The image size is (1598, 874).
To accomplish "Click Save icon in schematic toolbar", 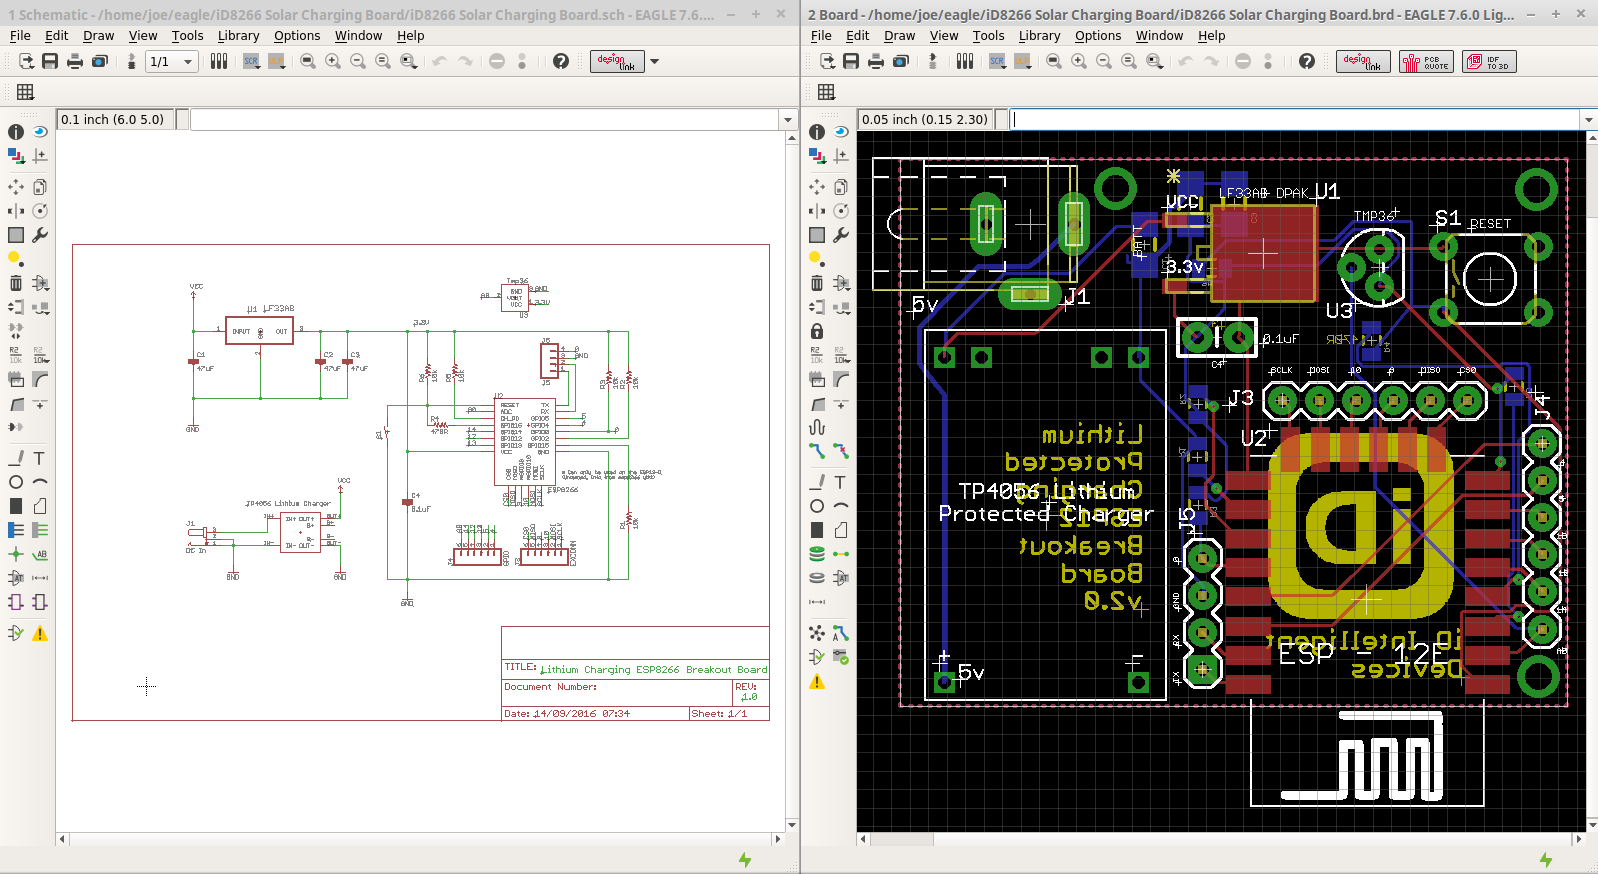I will pos(50,61).
